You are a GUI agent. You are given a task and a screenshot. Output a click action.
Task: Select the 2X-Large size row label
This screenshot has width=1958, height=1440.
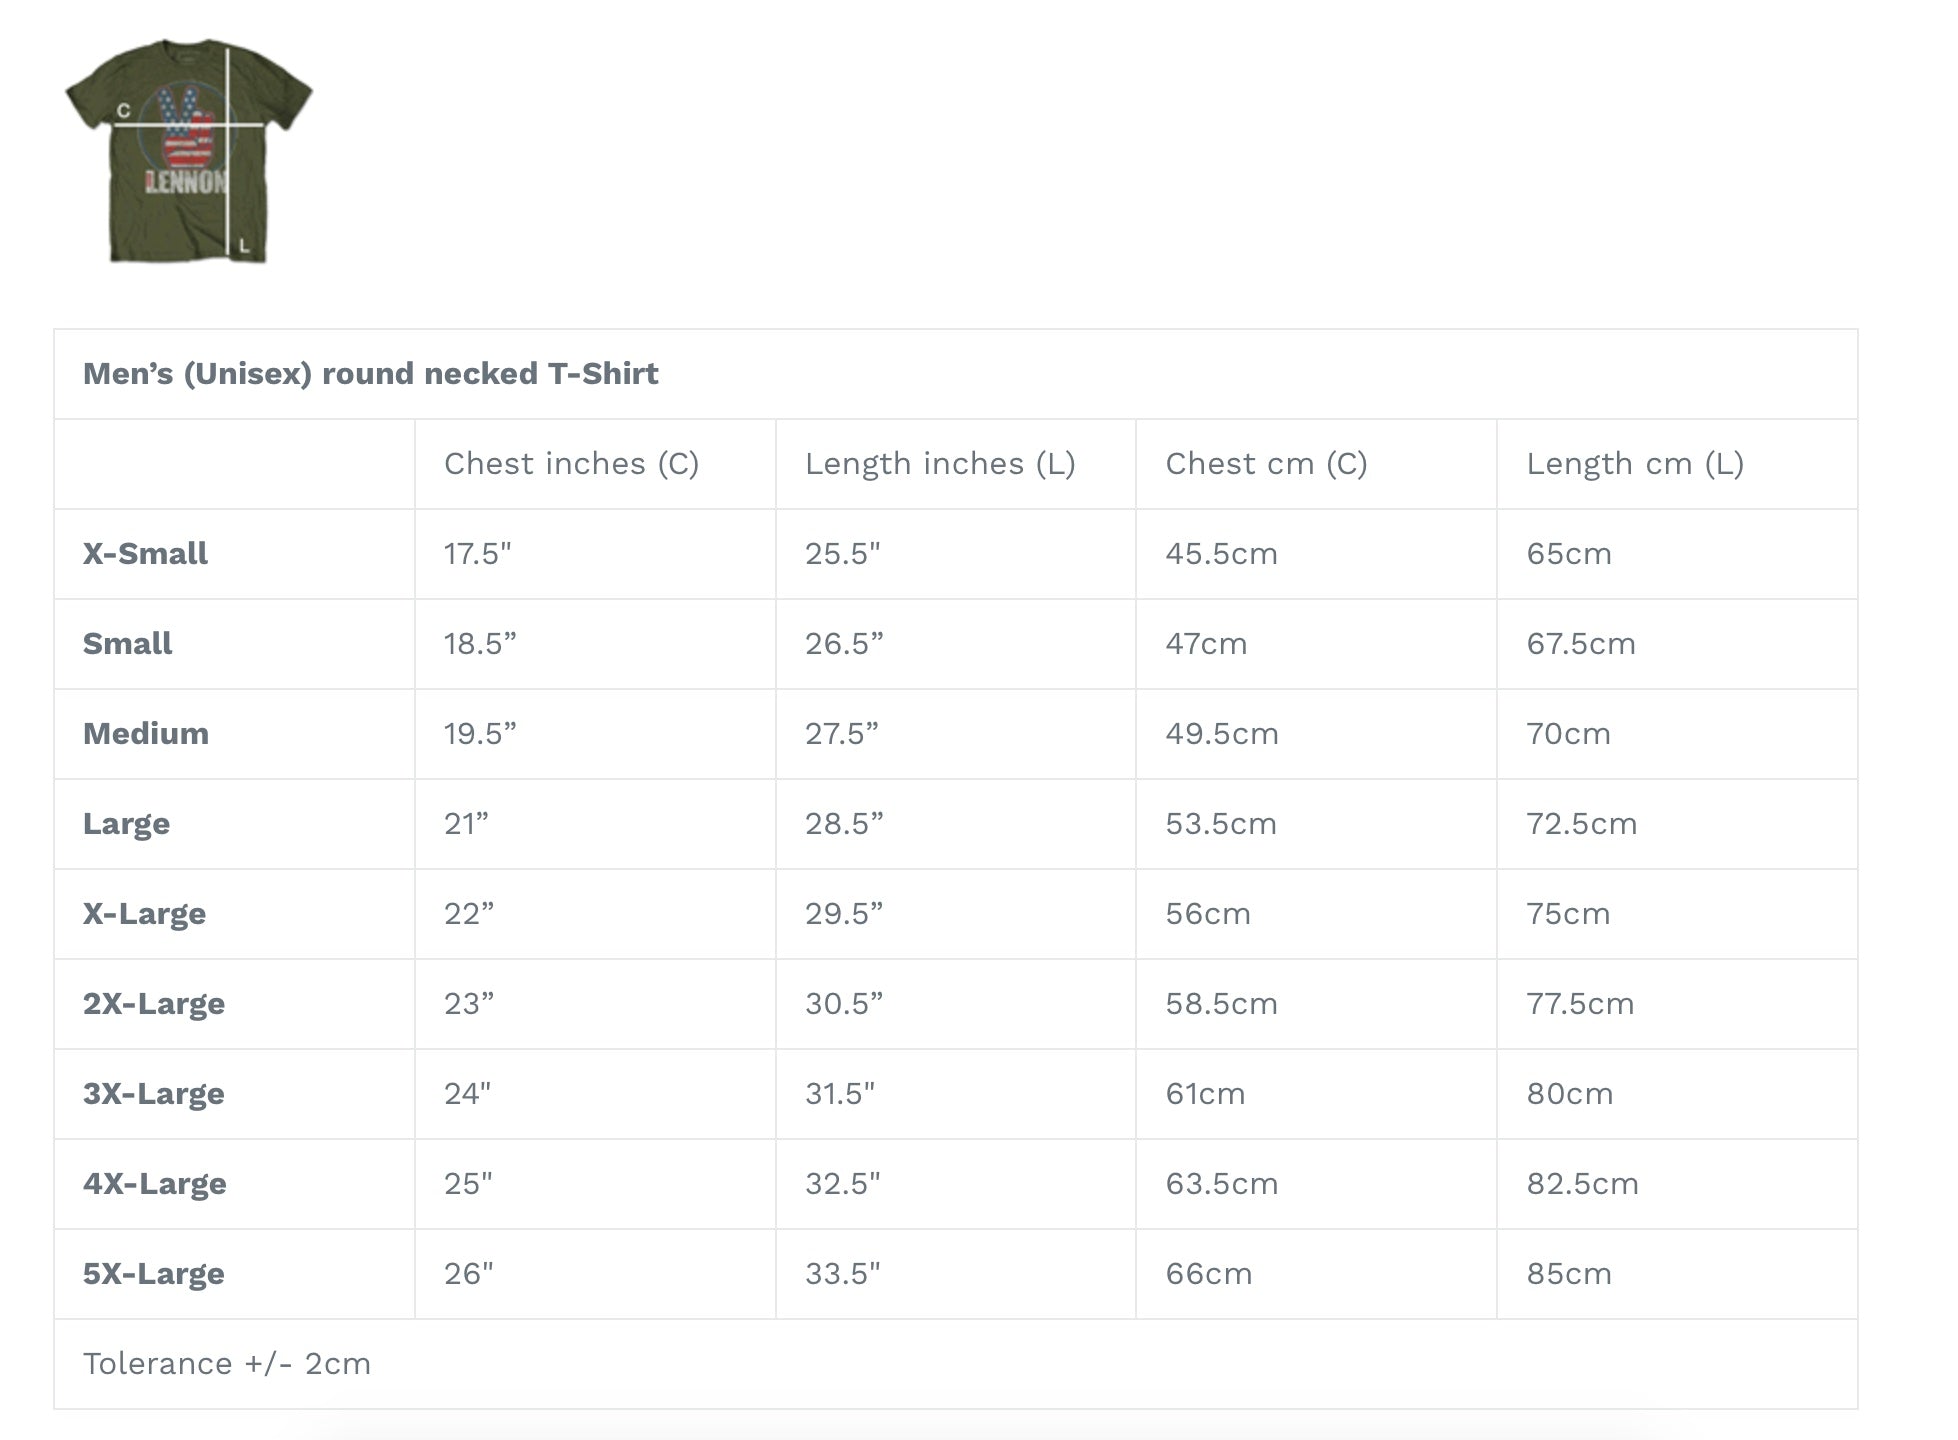click(x=154, y=1005)
